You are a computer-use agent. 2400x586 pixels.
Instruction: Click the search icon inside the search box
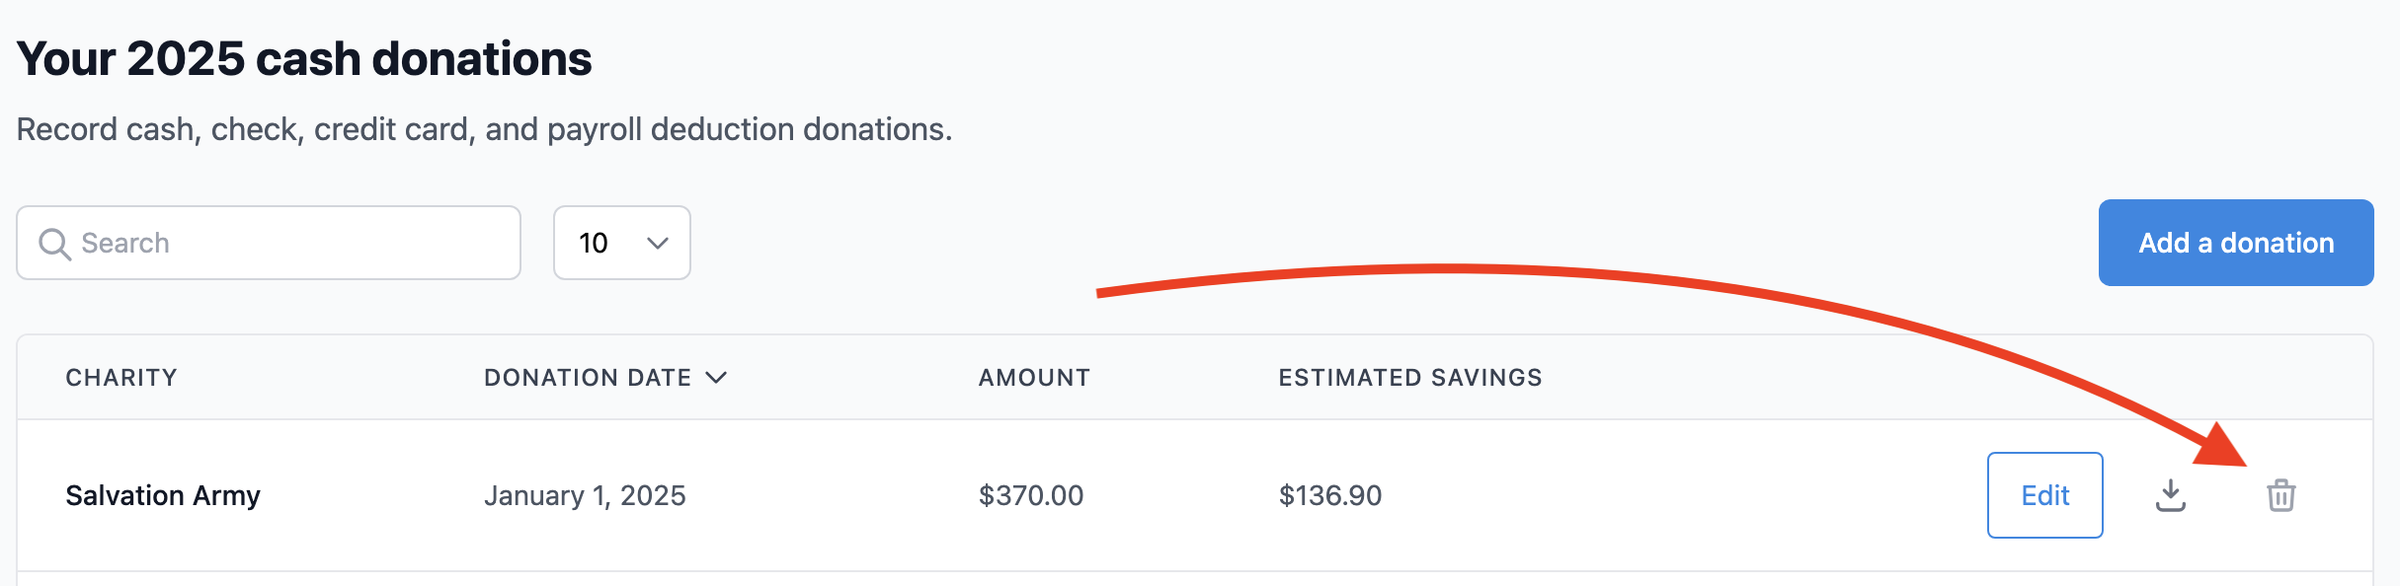(55, 242)
